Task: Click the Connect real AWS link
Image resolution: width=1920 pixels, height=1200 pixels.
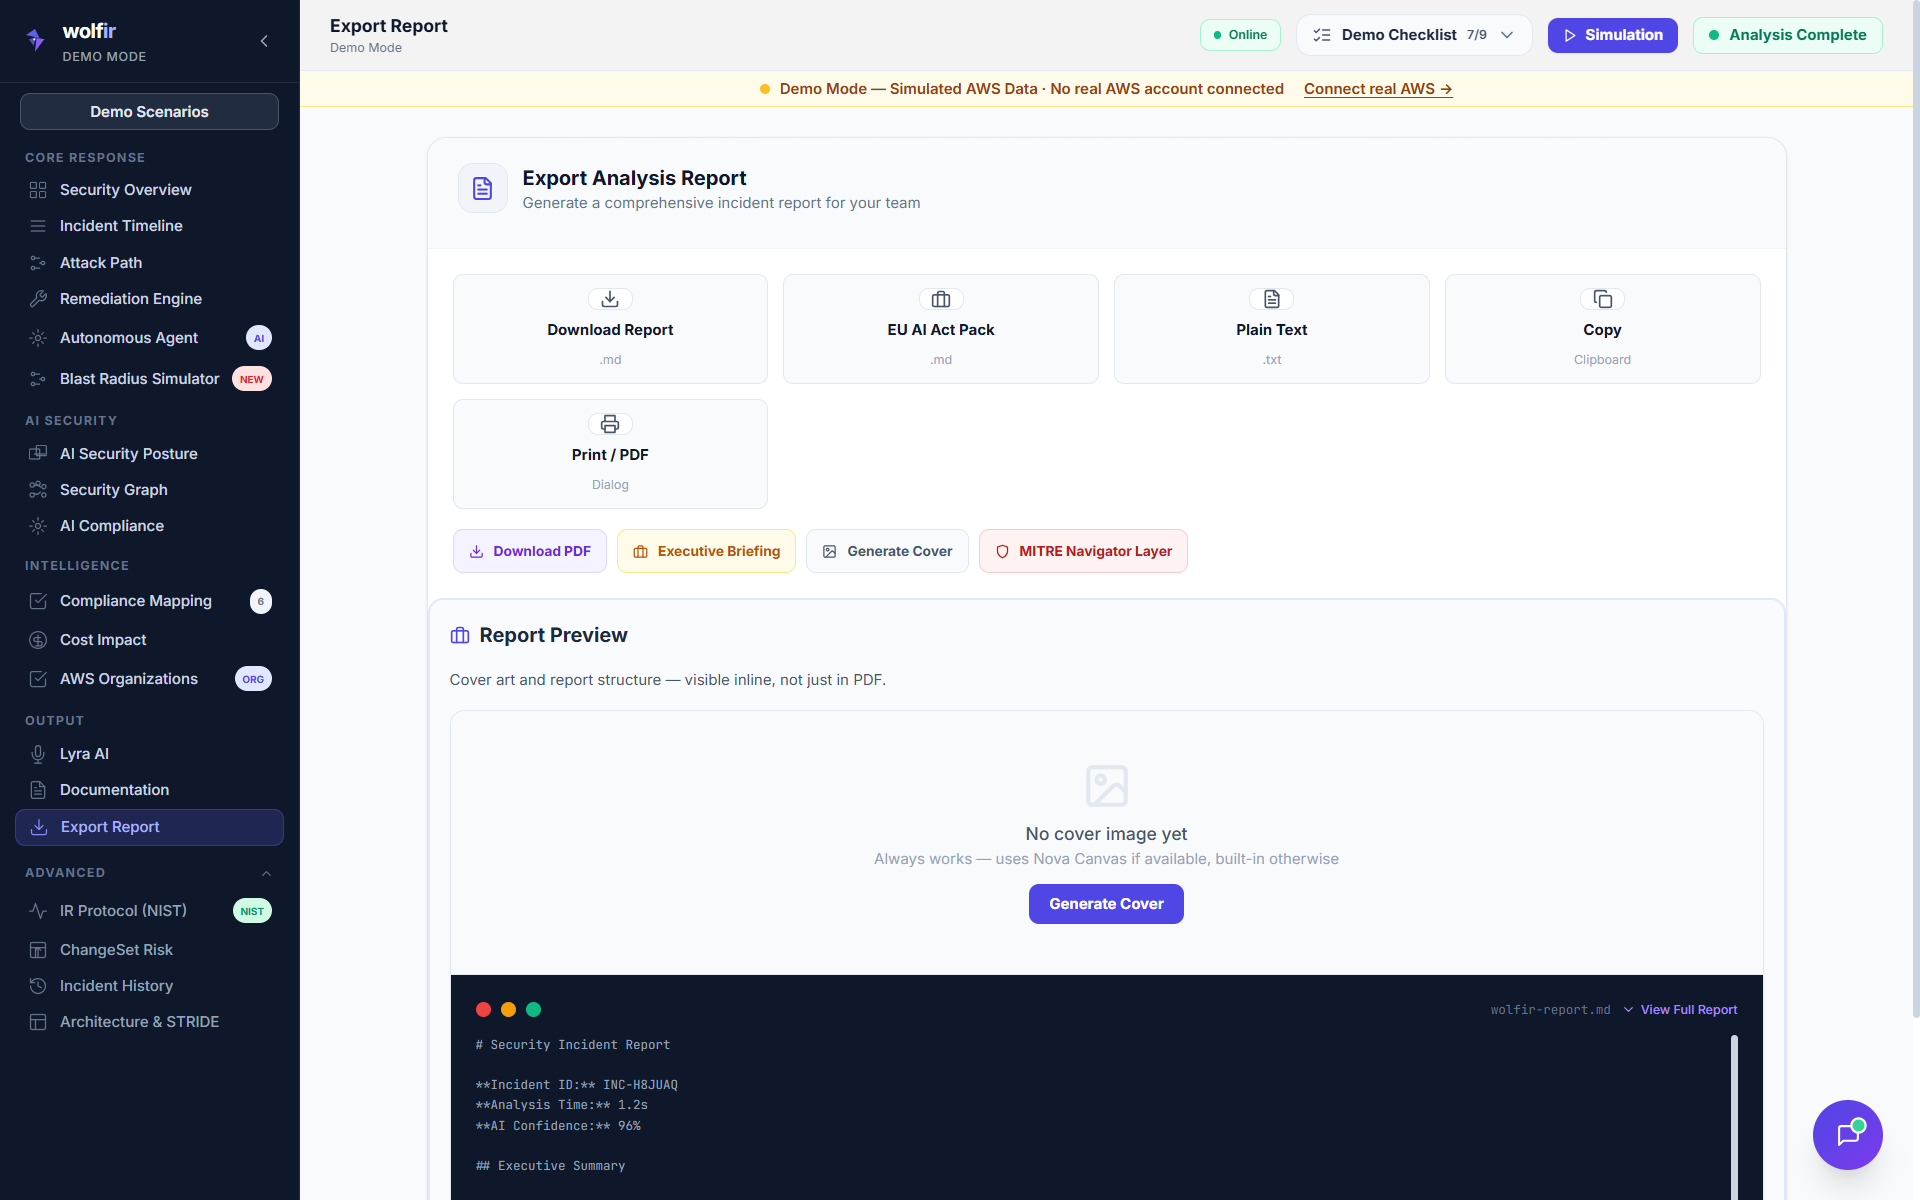Action: pyautogui.click(x=1377, y=89)
